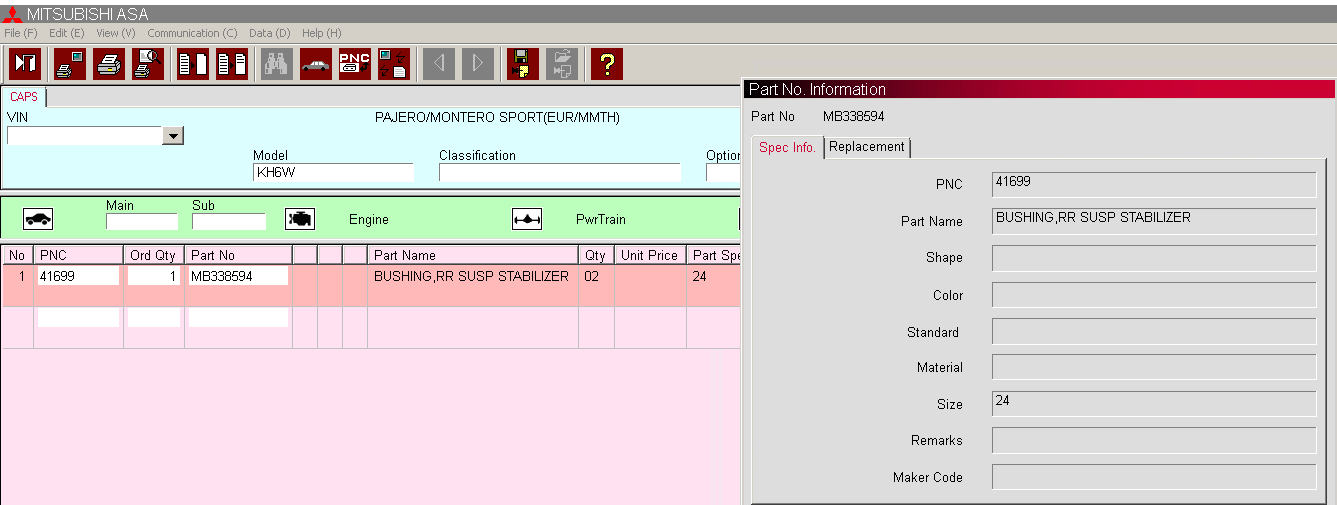Click the exit door toolbar icon

pos(25,64)
